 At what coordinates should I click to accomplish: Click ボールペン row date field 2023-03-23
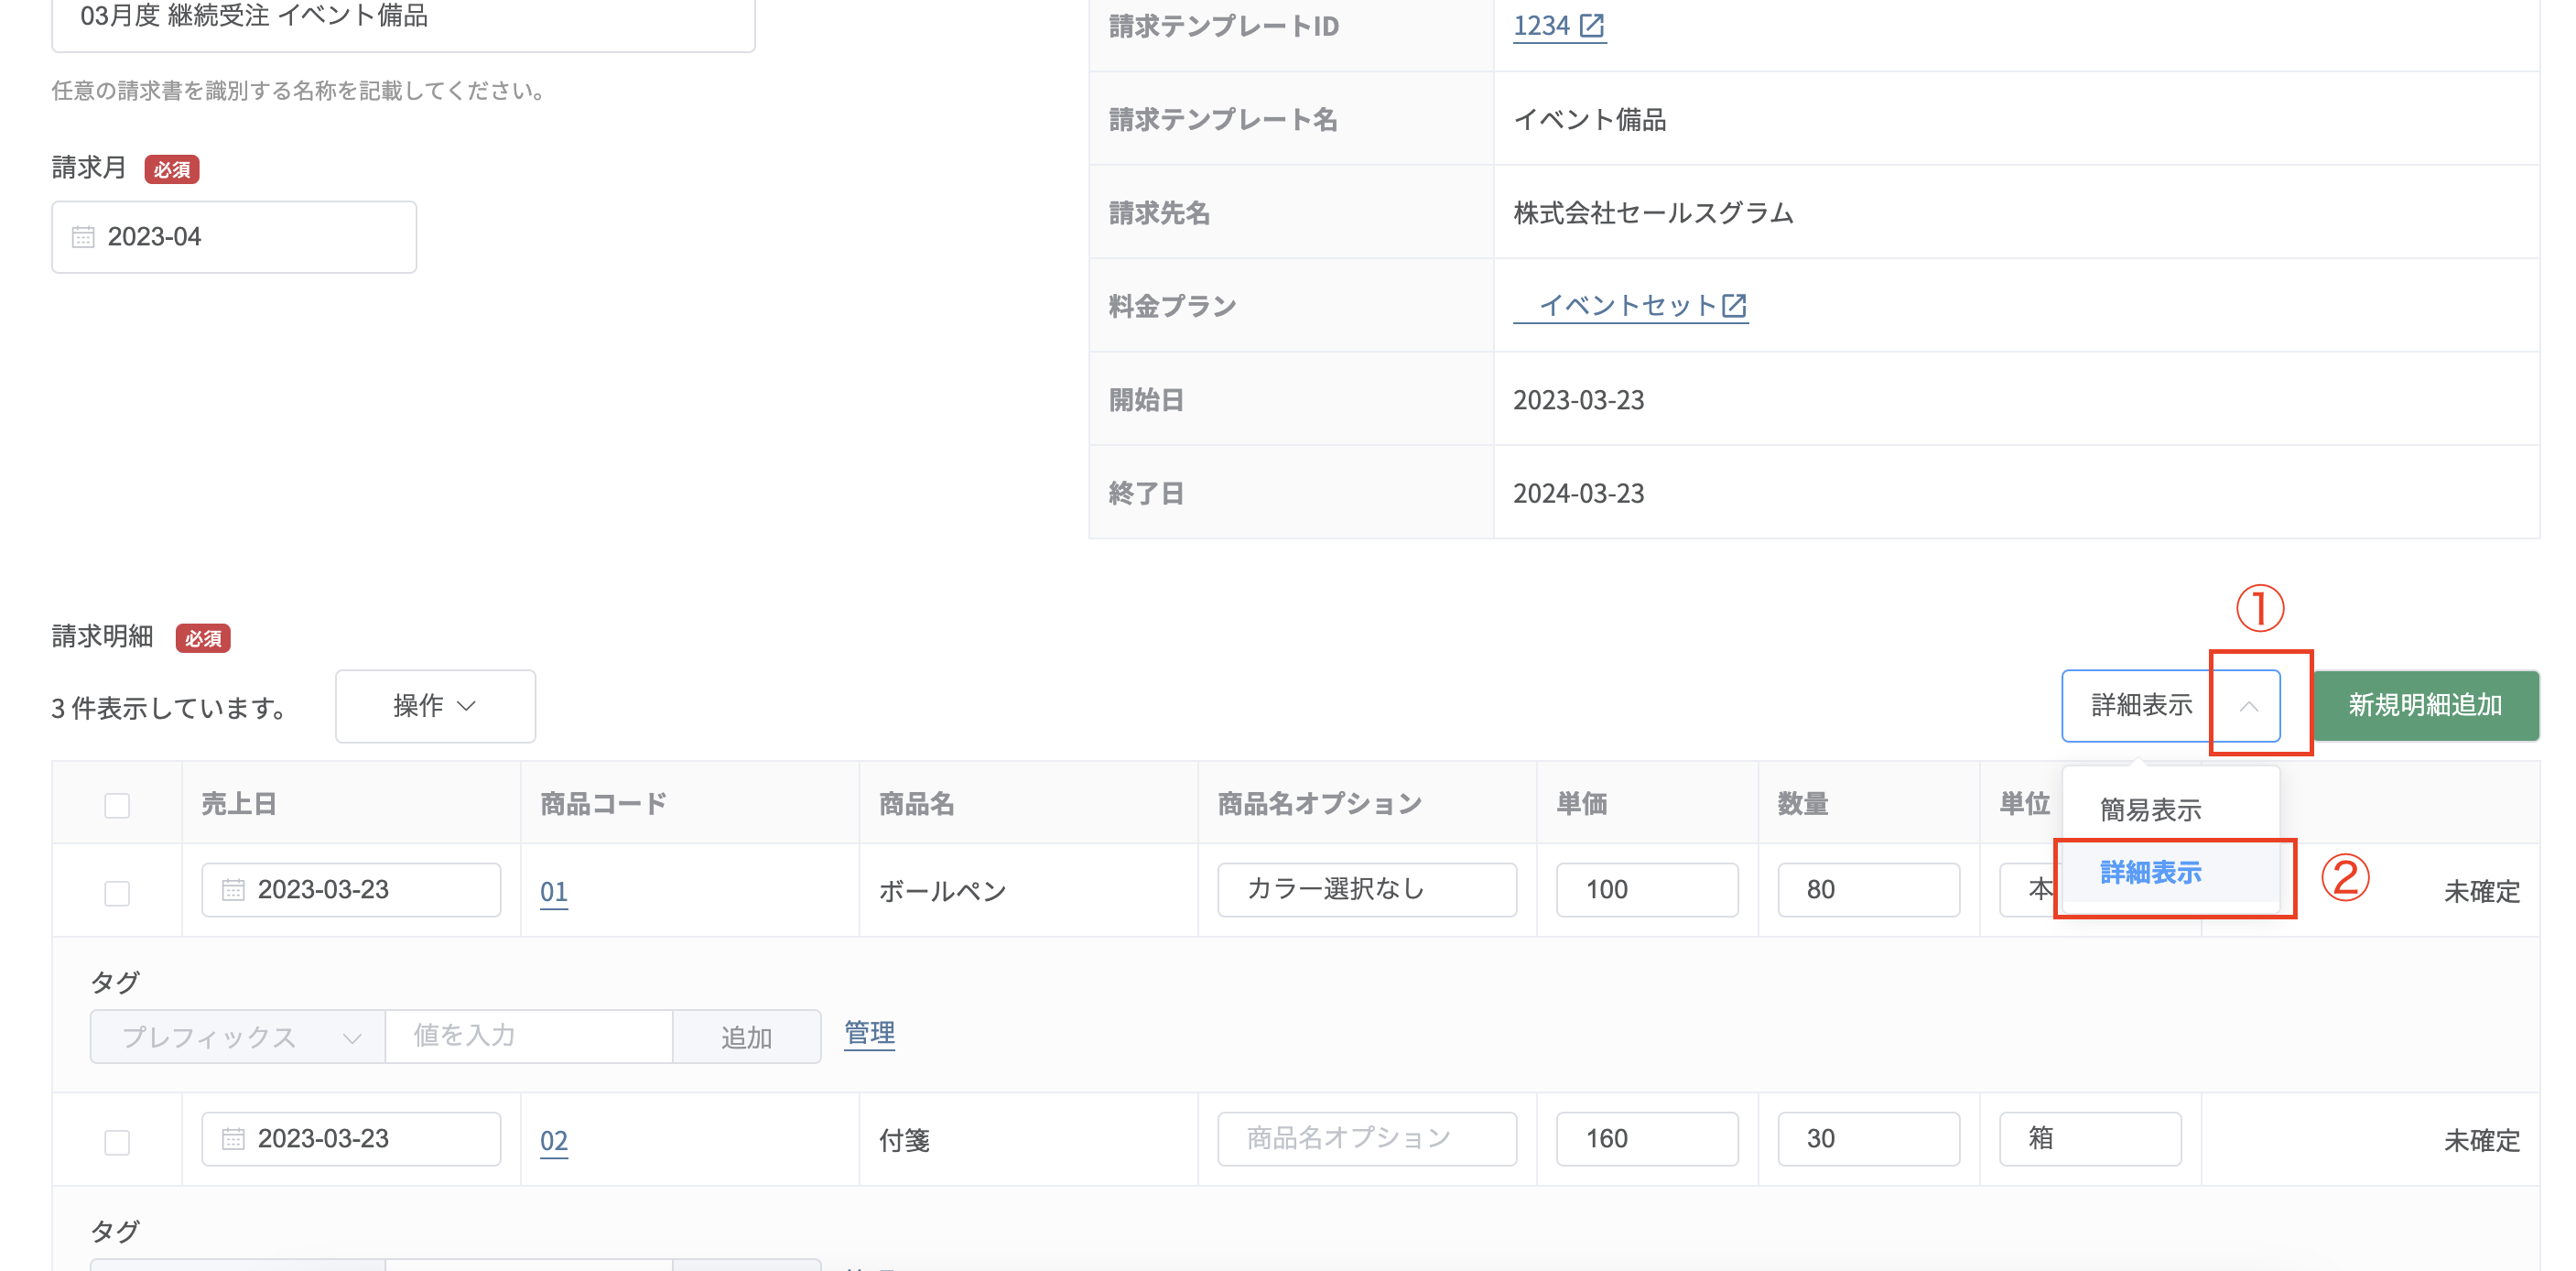point(351,890)
